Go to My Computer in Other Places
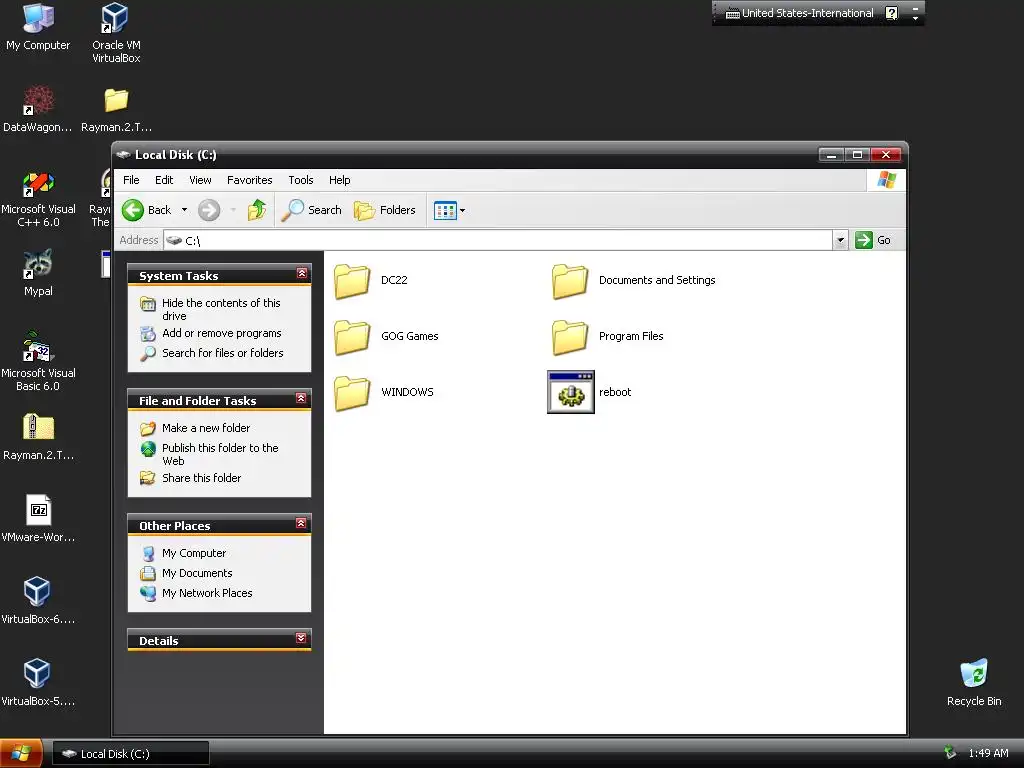1024x768 pixels. (193, 553)
